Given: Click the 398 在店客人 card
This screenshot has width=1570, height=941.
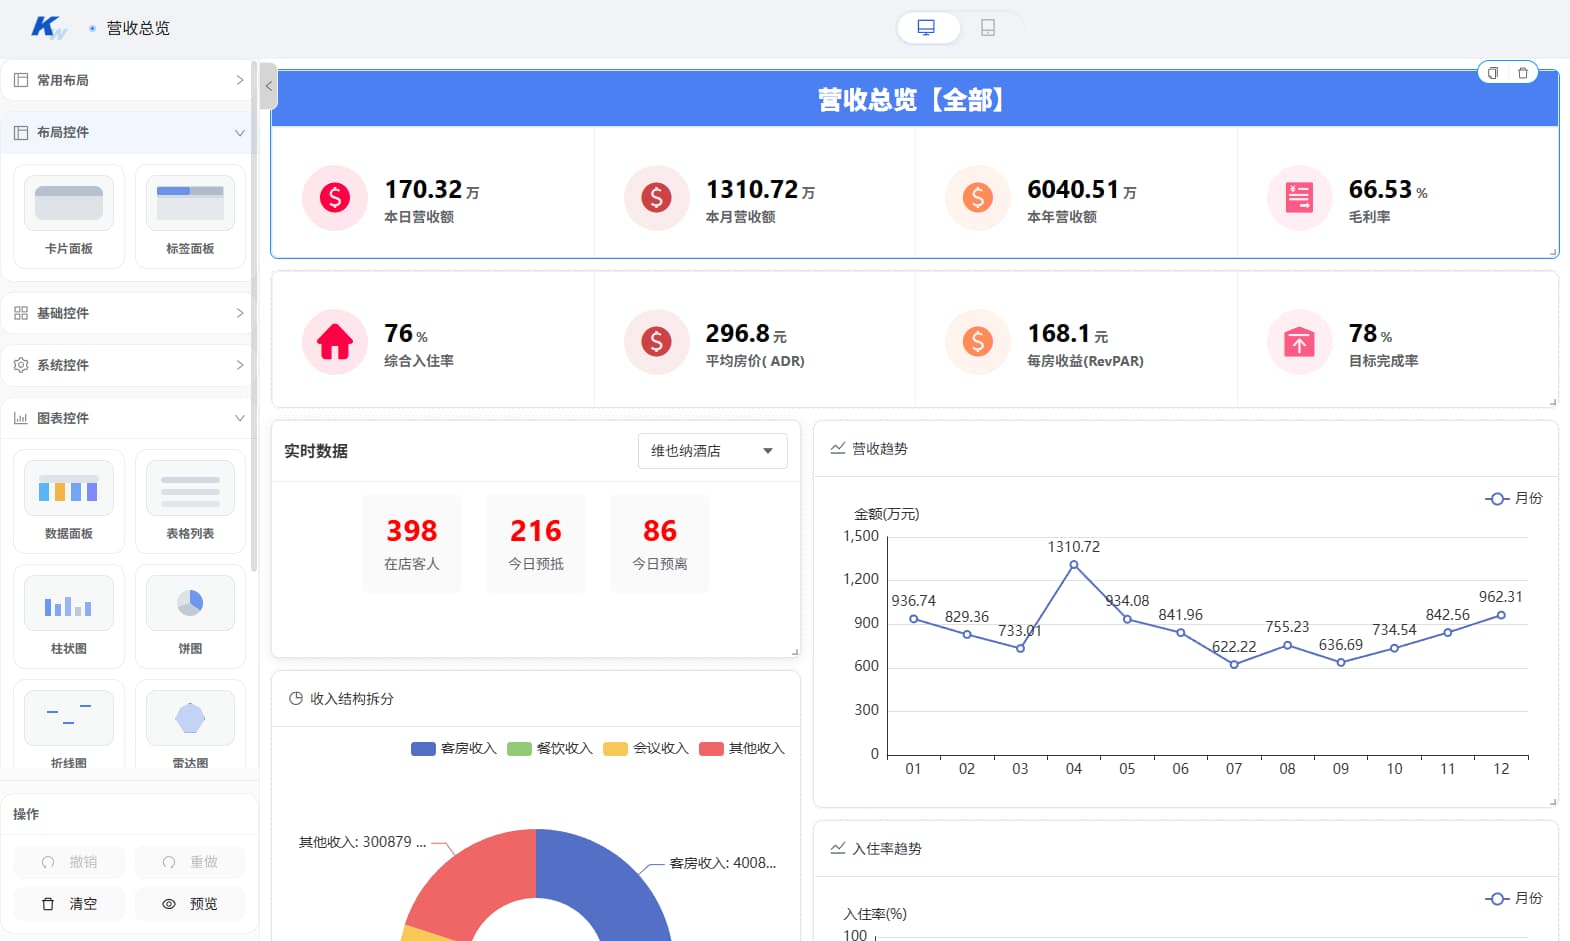Looking at the screenshot, I should click(x=412, y=544).
